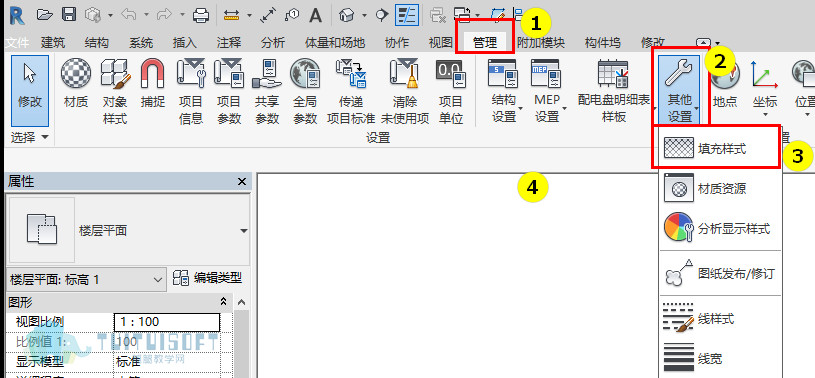Screen dimensions: 815x378
Task: Select the 管理 ribbon tab
Action: (x=485, y=43)
